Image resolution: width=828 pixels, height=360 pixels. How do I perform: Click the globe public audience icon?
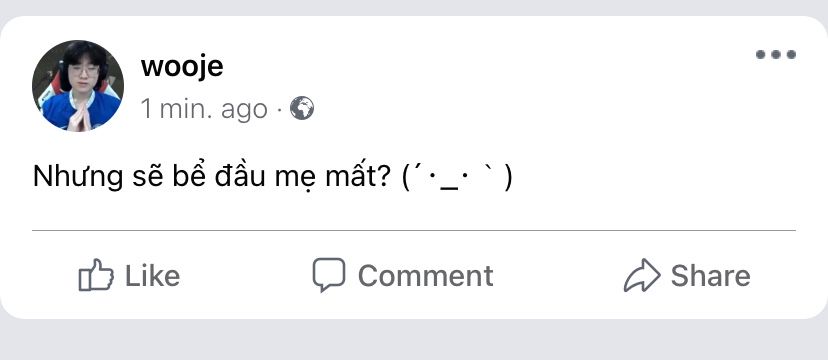coord(302,108)
